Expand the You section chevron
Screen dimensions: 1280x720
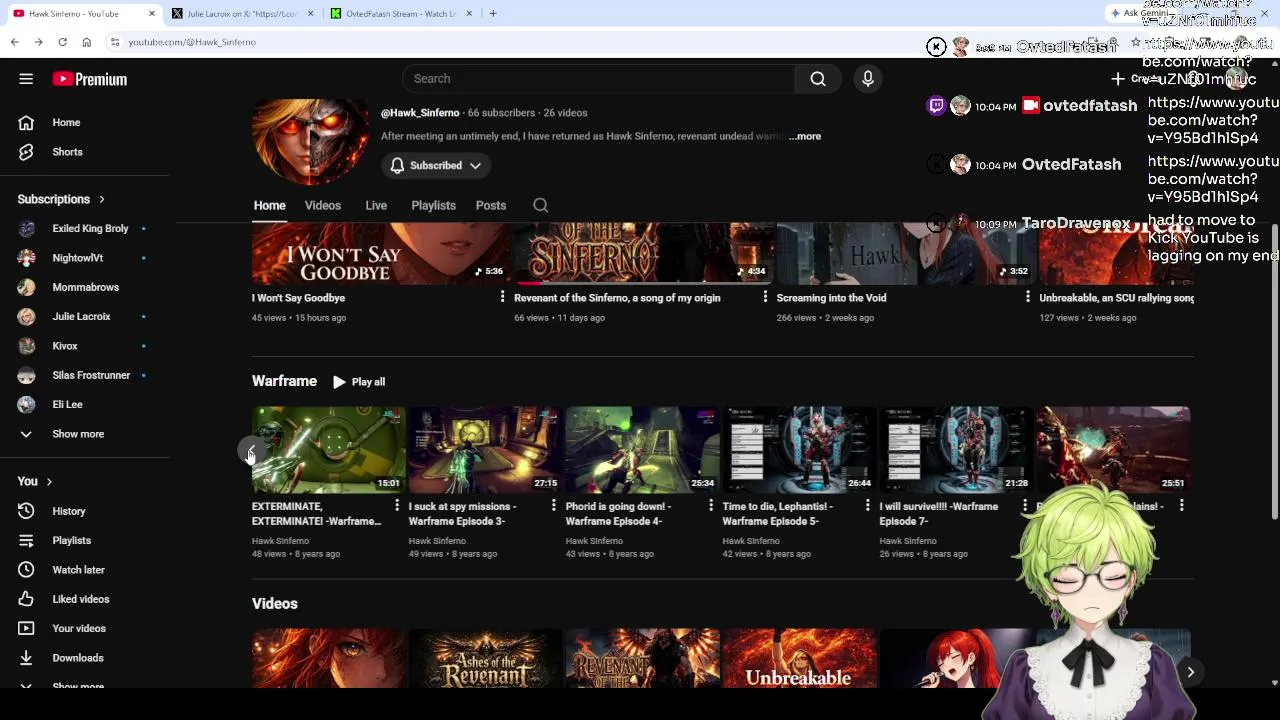tap(48, 481)
